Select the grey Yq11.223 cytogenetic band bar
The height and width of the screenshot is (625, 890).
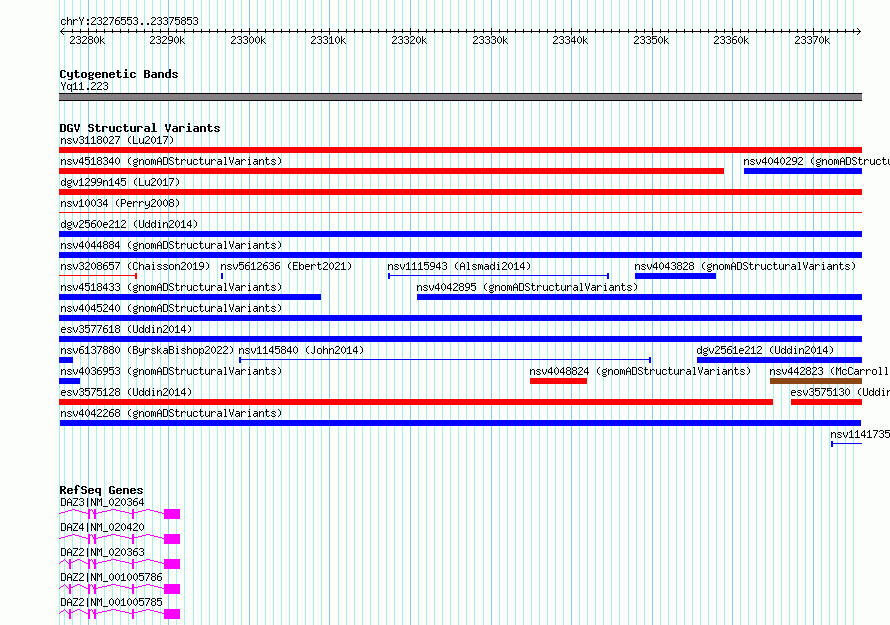(460, 97)
